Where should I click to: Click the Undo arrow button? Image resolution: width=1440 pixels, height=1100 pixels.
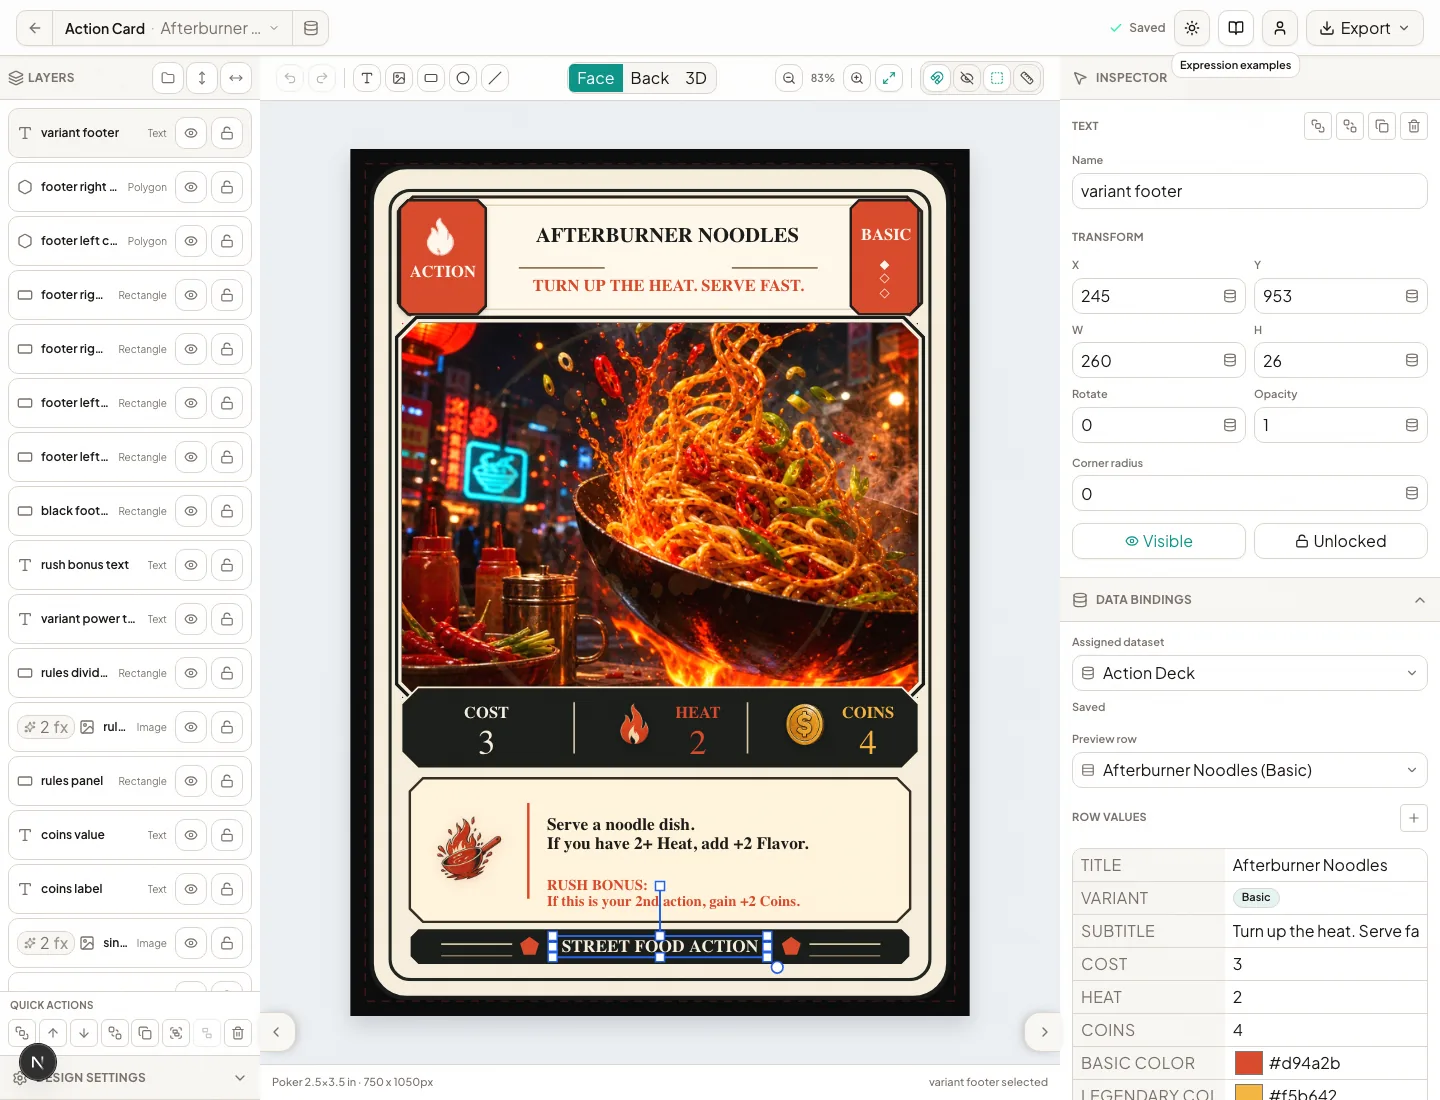[x=290, y=78]
